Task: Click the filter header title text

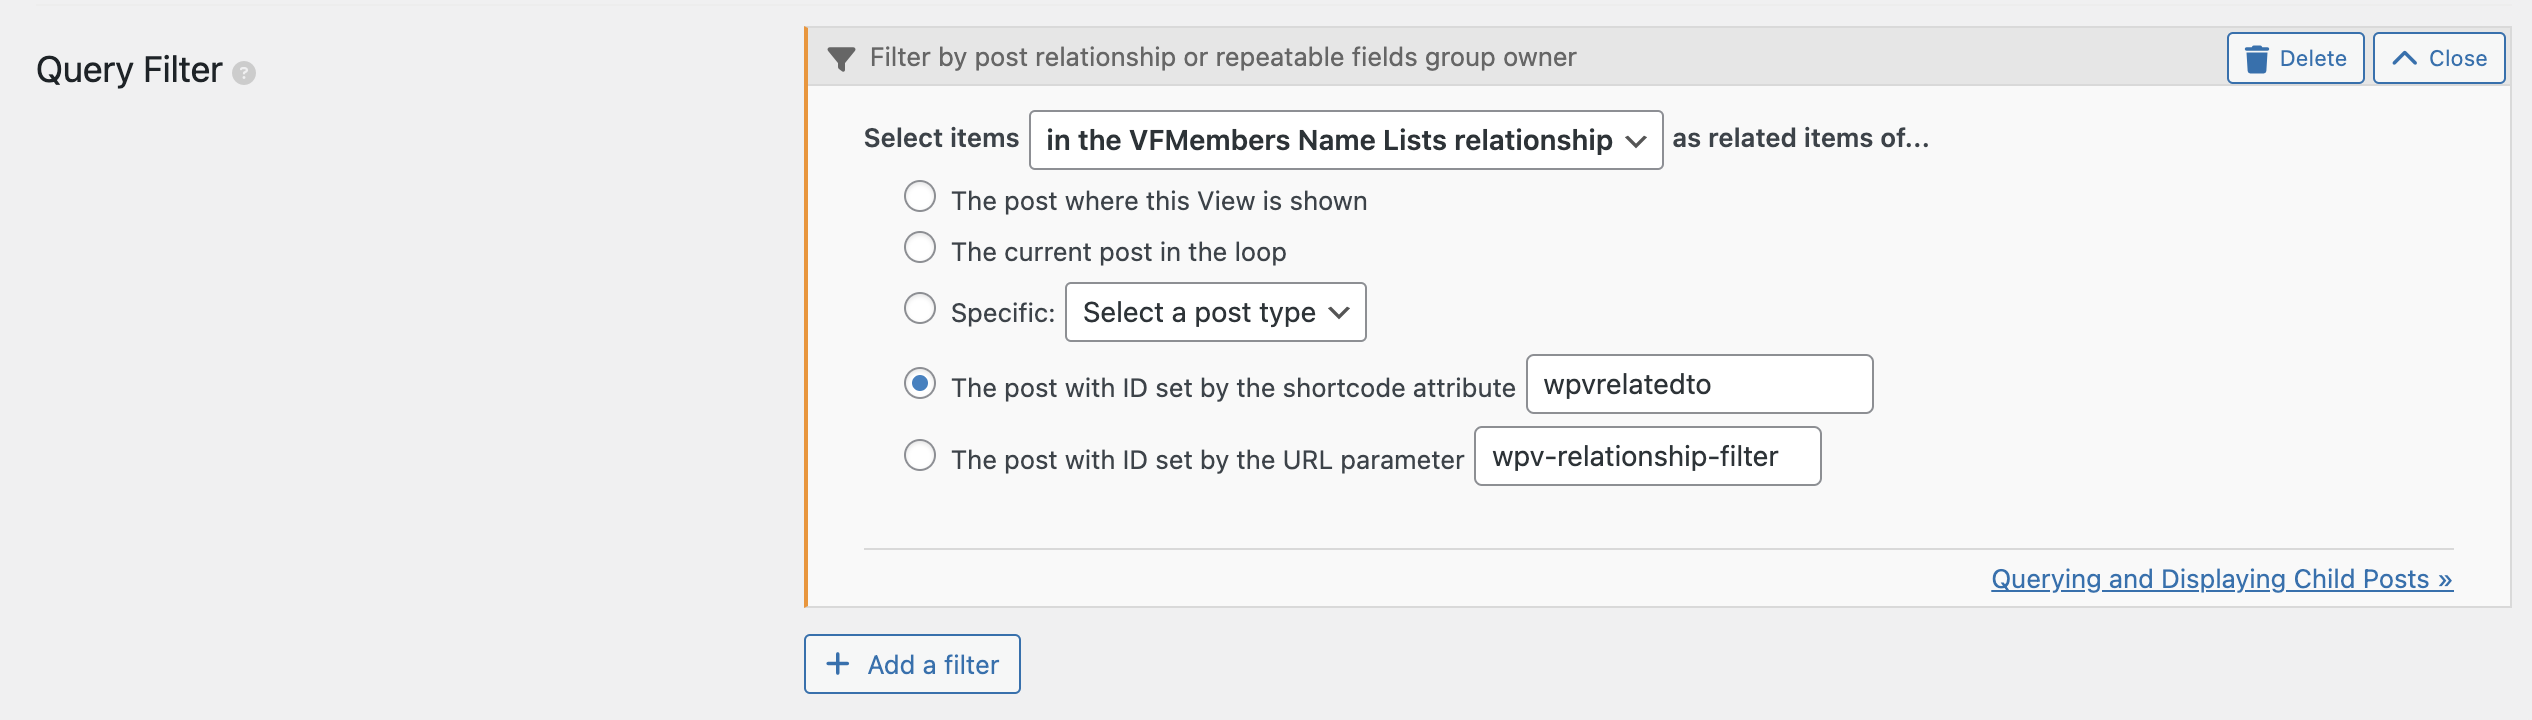Action: (1223, 58)
